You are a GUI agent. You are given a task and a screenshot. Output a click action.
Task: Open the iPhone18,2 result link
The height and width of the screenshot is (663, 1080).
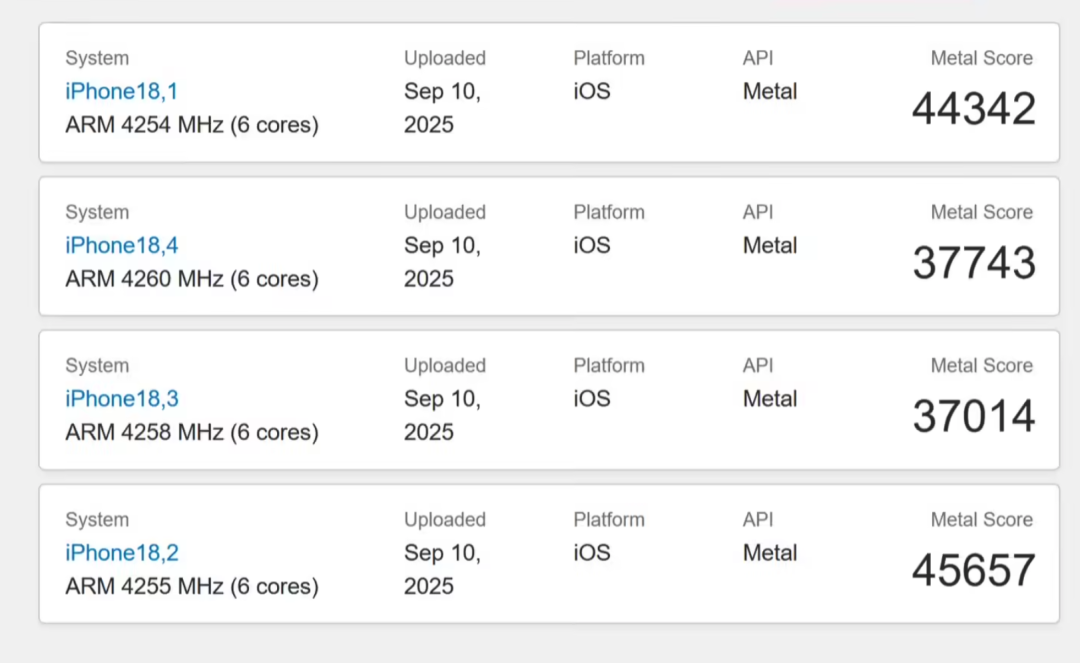pos(121,553)
